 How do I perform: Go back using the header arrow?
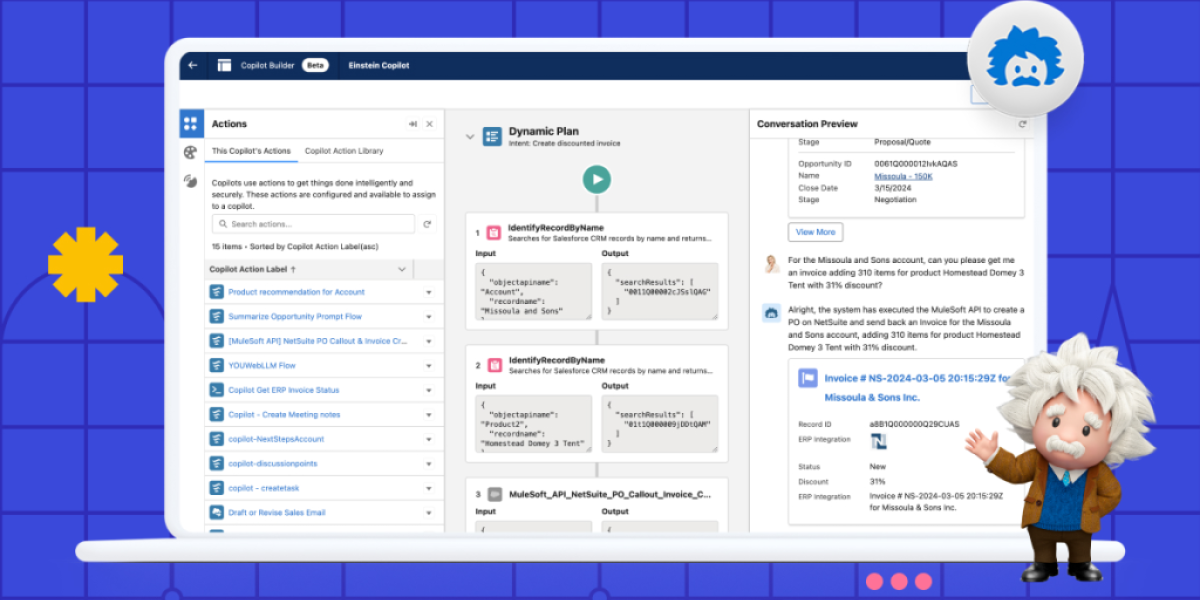(x=193, y=66)
